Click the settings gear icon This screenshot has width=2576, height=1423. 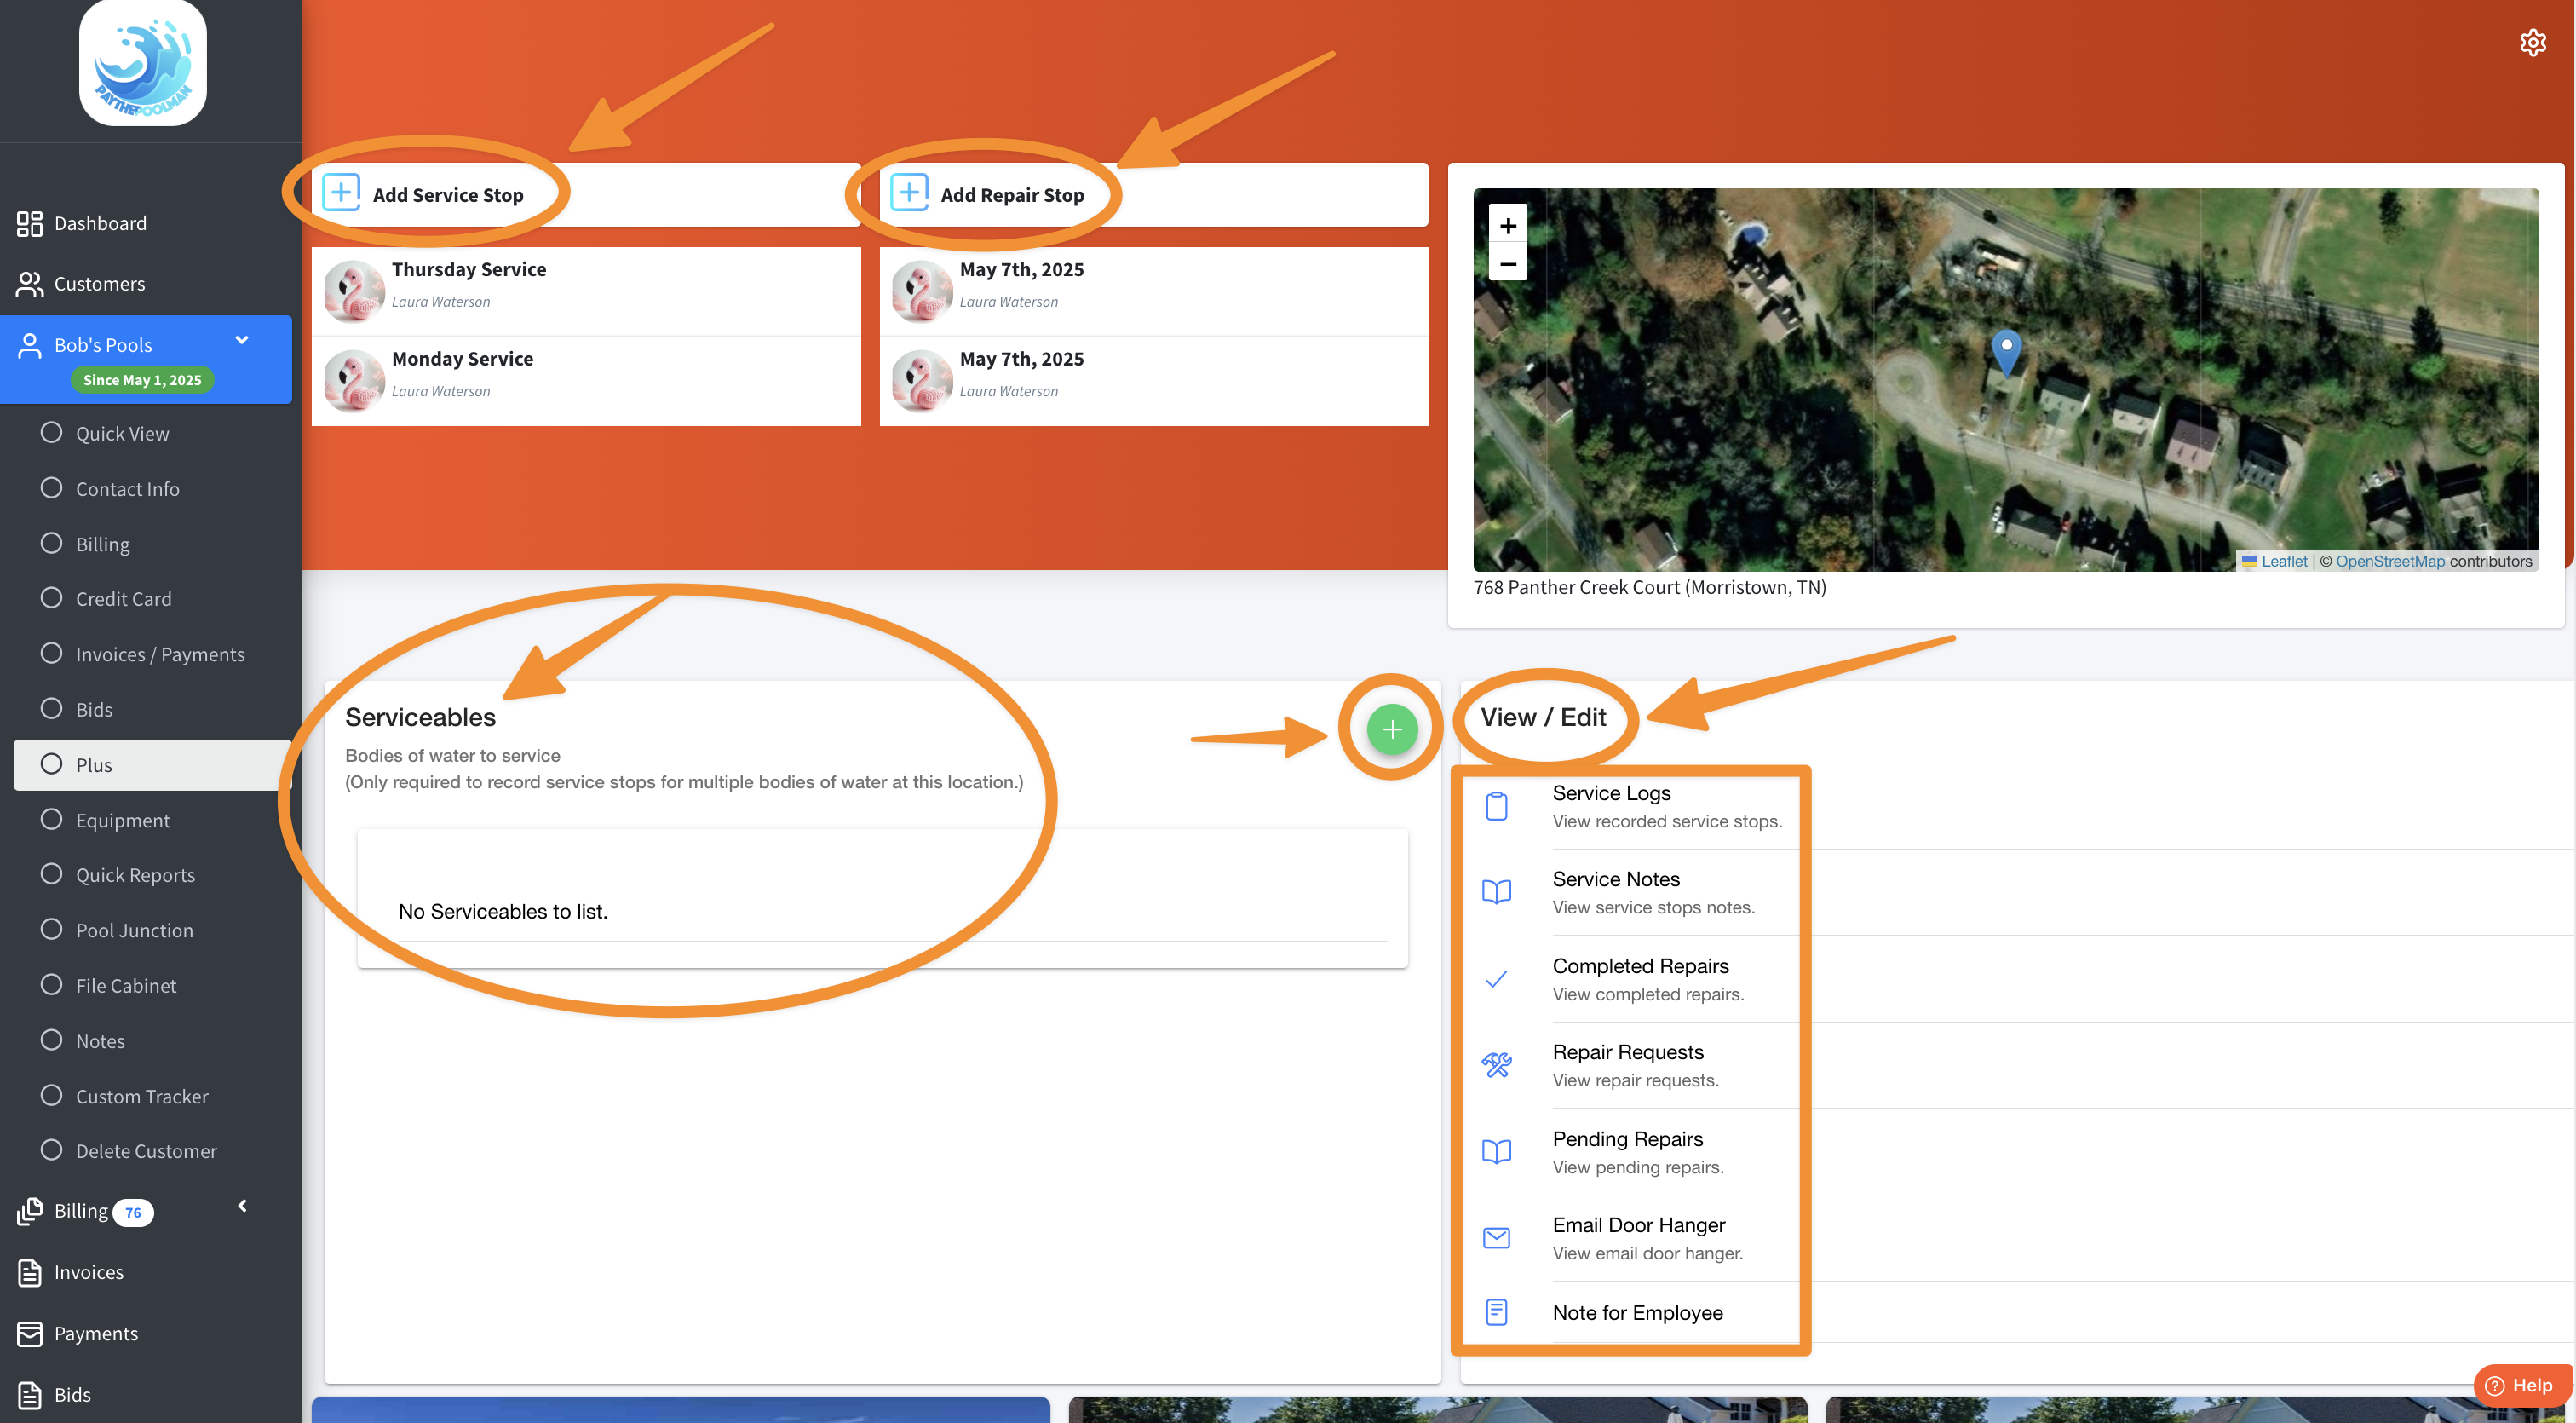[2532, 43]
